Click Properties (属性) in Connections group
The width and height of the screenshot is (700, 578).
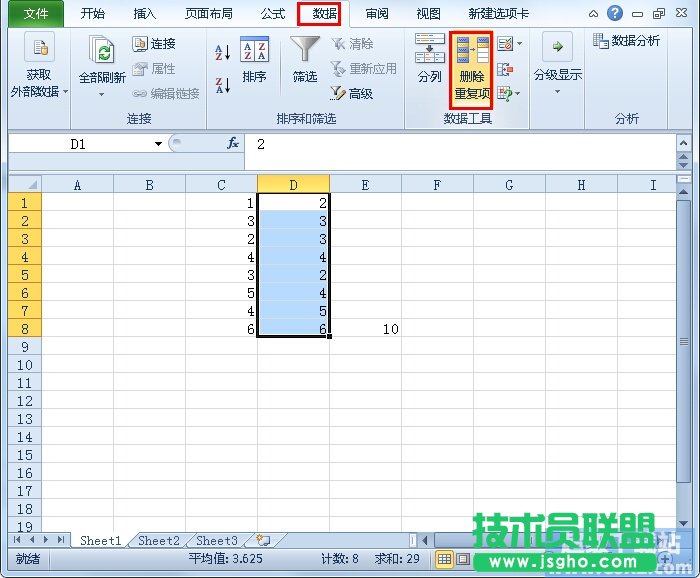pyautogui.click(x=154, y=69)
